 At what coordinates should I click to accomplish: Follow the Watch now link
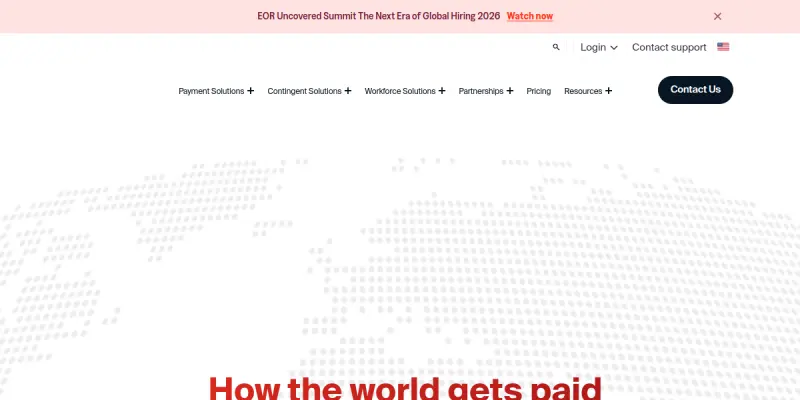(x=530, y=16)
